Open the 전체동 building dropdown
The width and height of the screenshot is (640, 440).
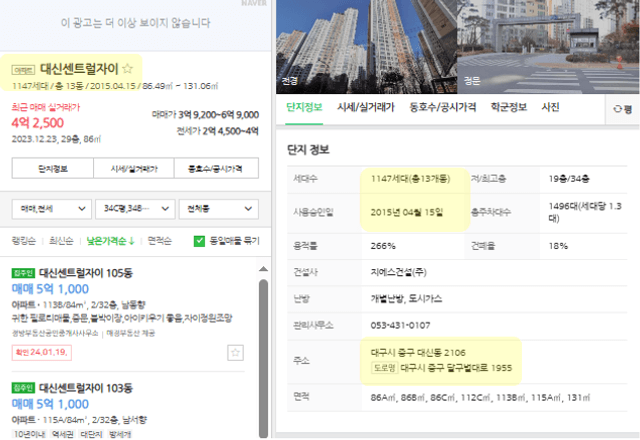click(x=219, y=209)
